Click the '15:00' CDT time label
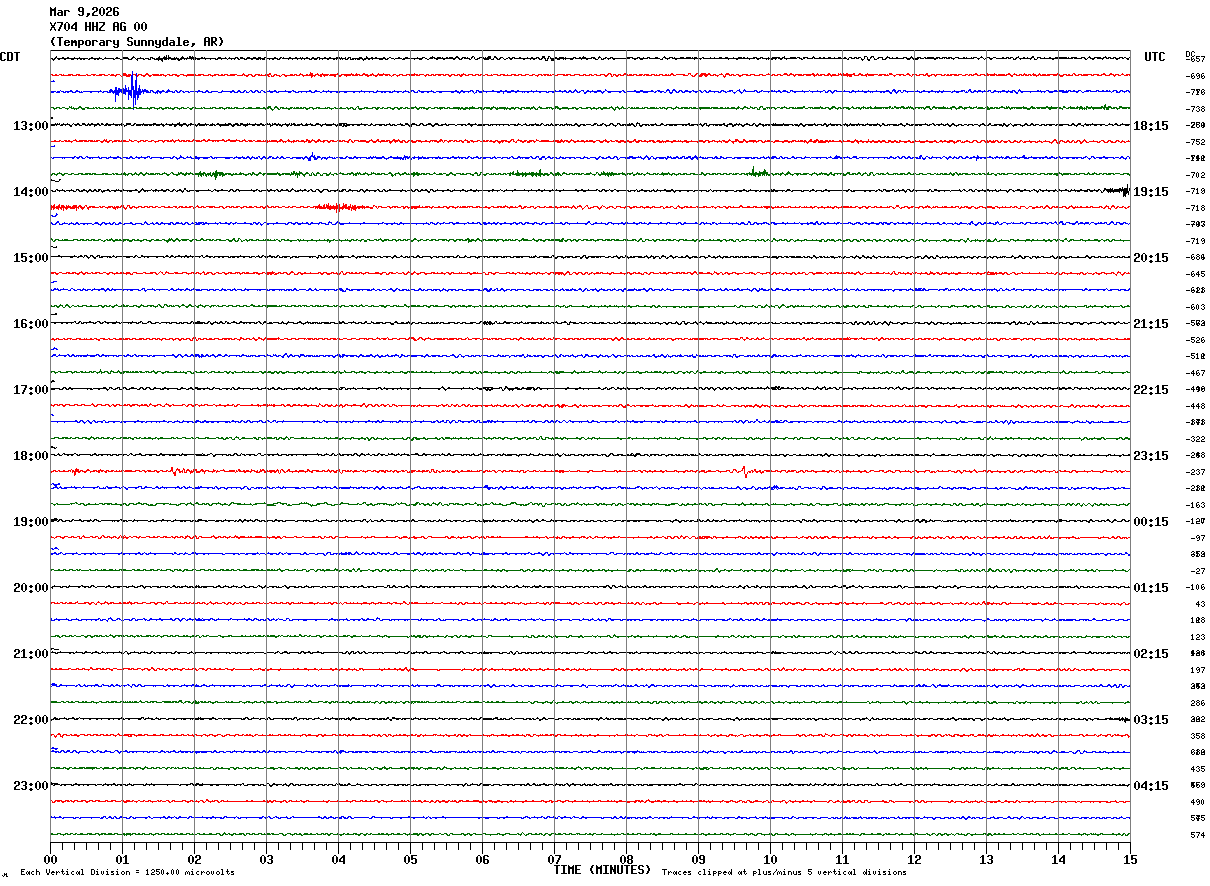 pos(30,258)
